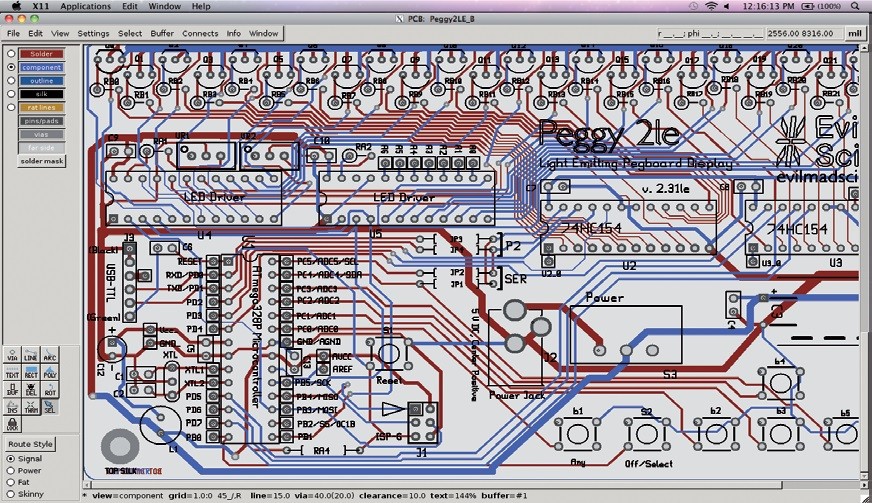Select the Skinny route style
The image size is (872, 503).
click(11, 494)
